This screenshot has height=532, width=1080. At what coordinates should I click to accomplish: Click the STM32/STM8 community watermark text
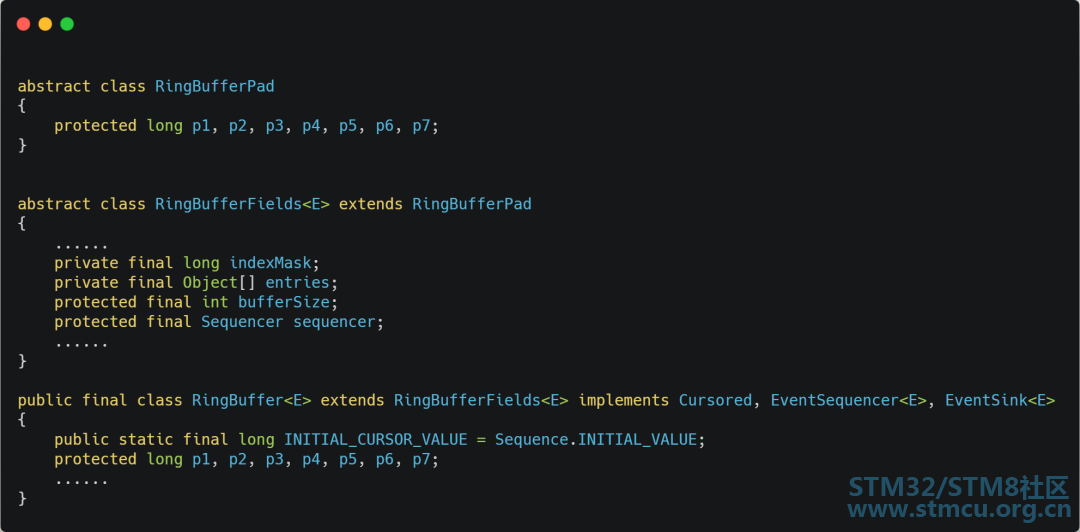tap(957, 487)
